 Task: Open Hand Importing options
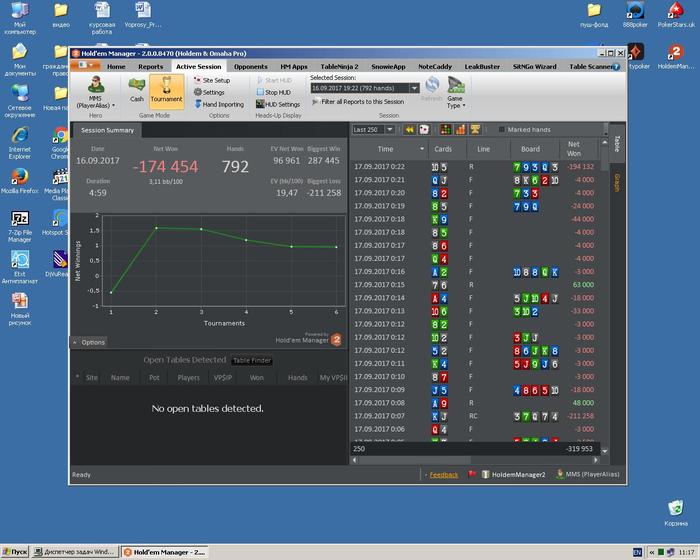219,104
